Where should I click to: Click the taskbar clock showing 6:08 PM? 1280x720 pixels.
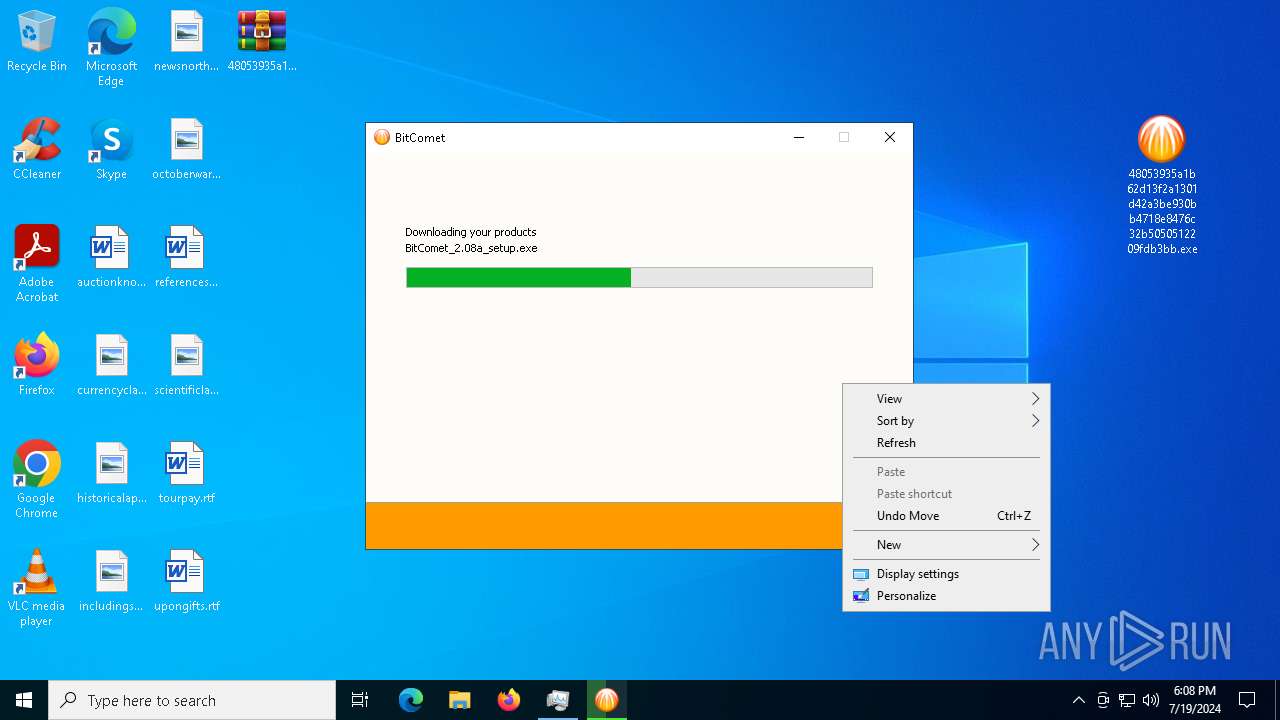[x=1196, y=700]
